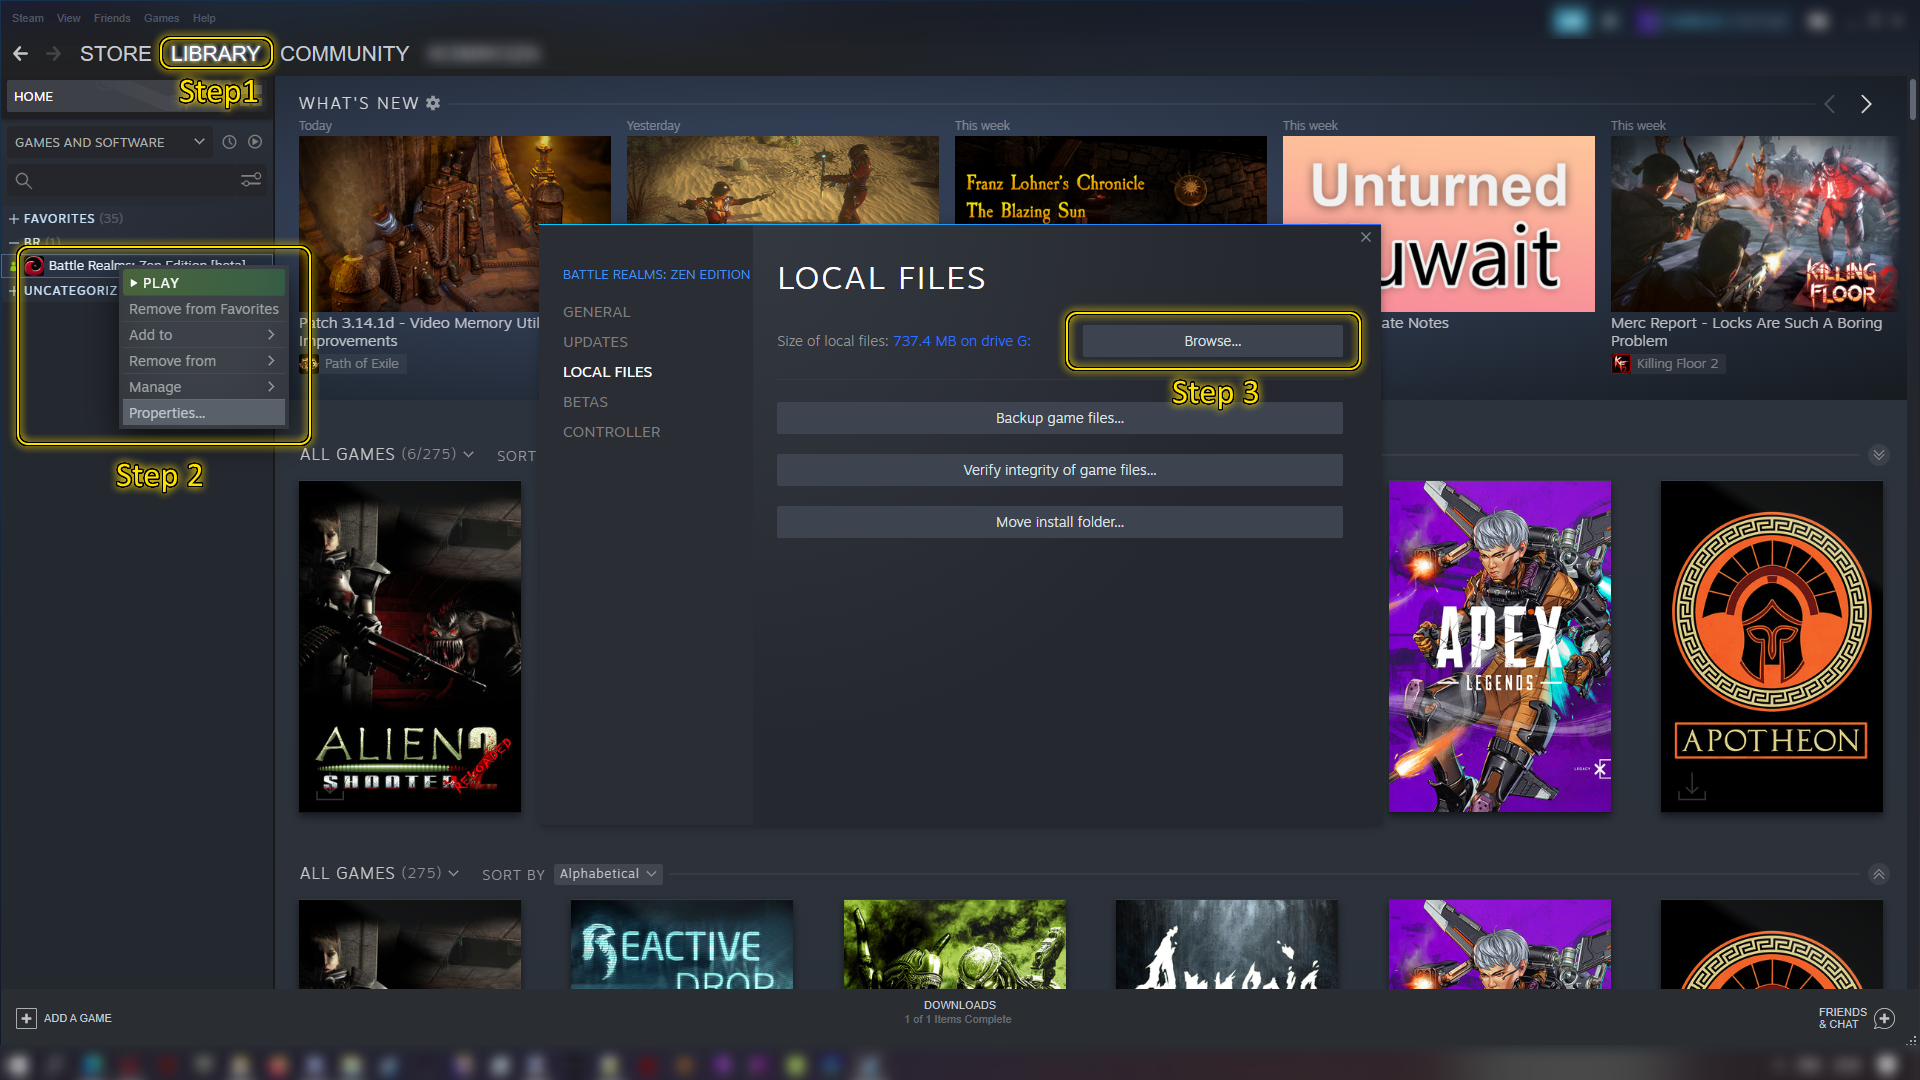The image size is (1920, 1080).
Task: Open Apotheon game cover
Action: (x=1772, y=647)
